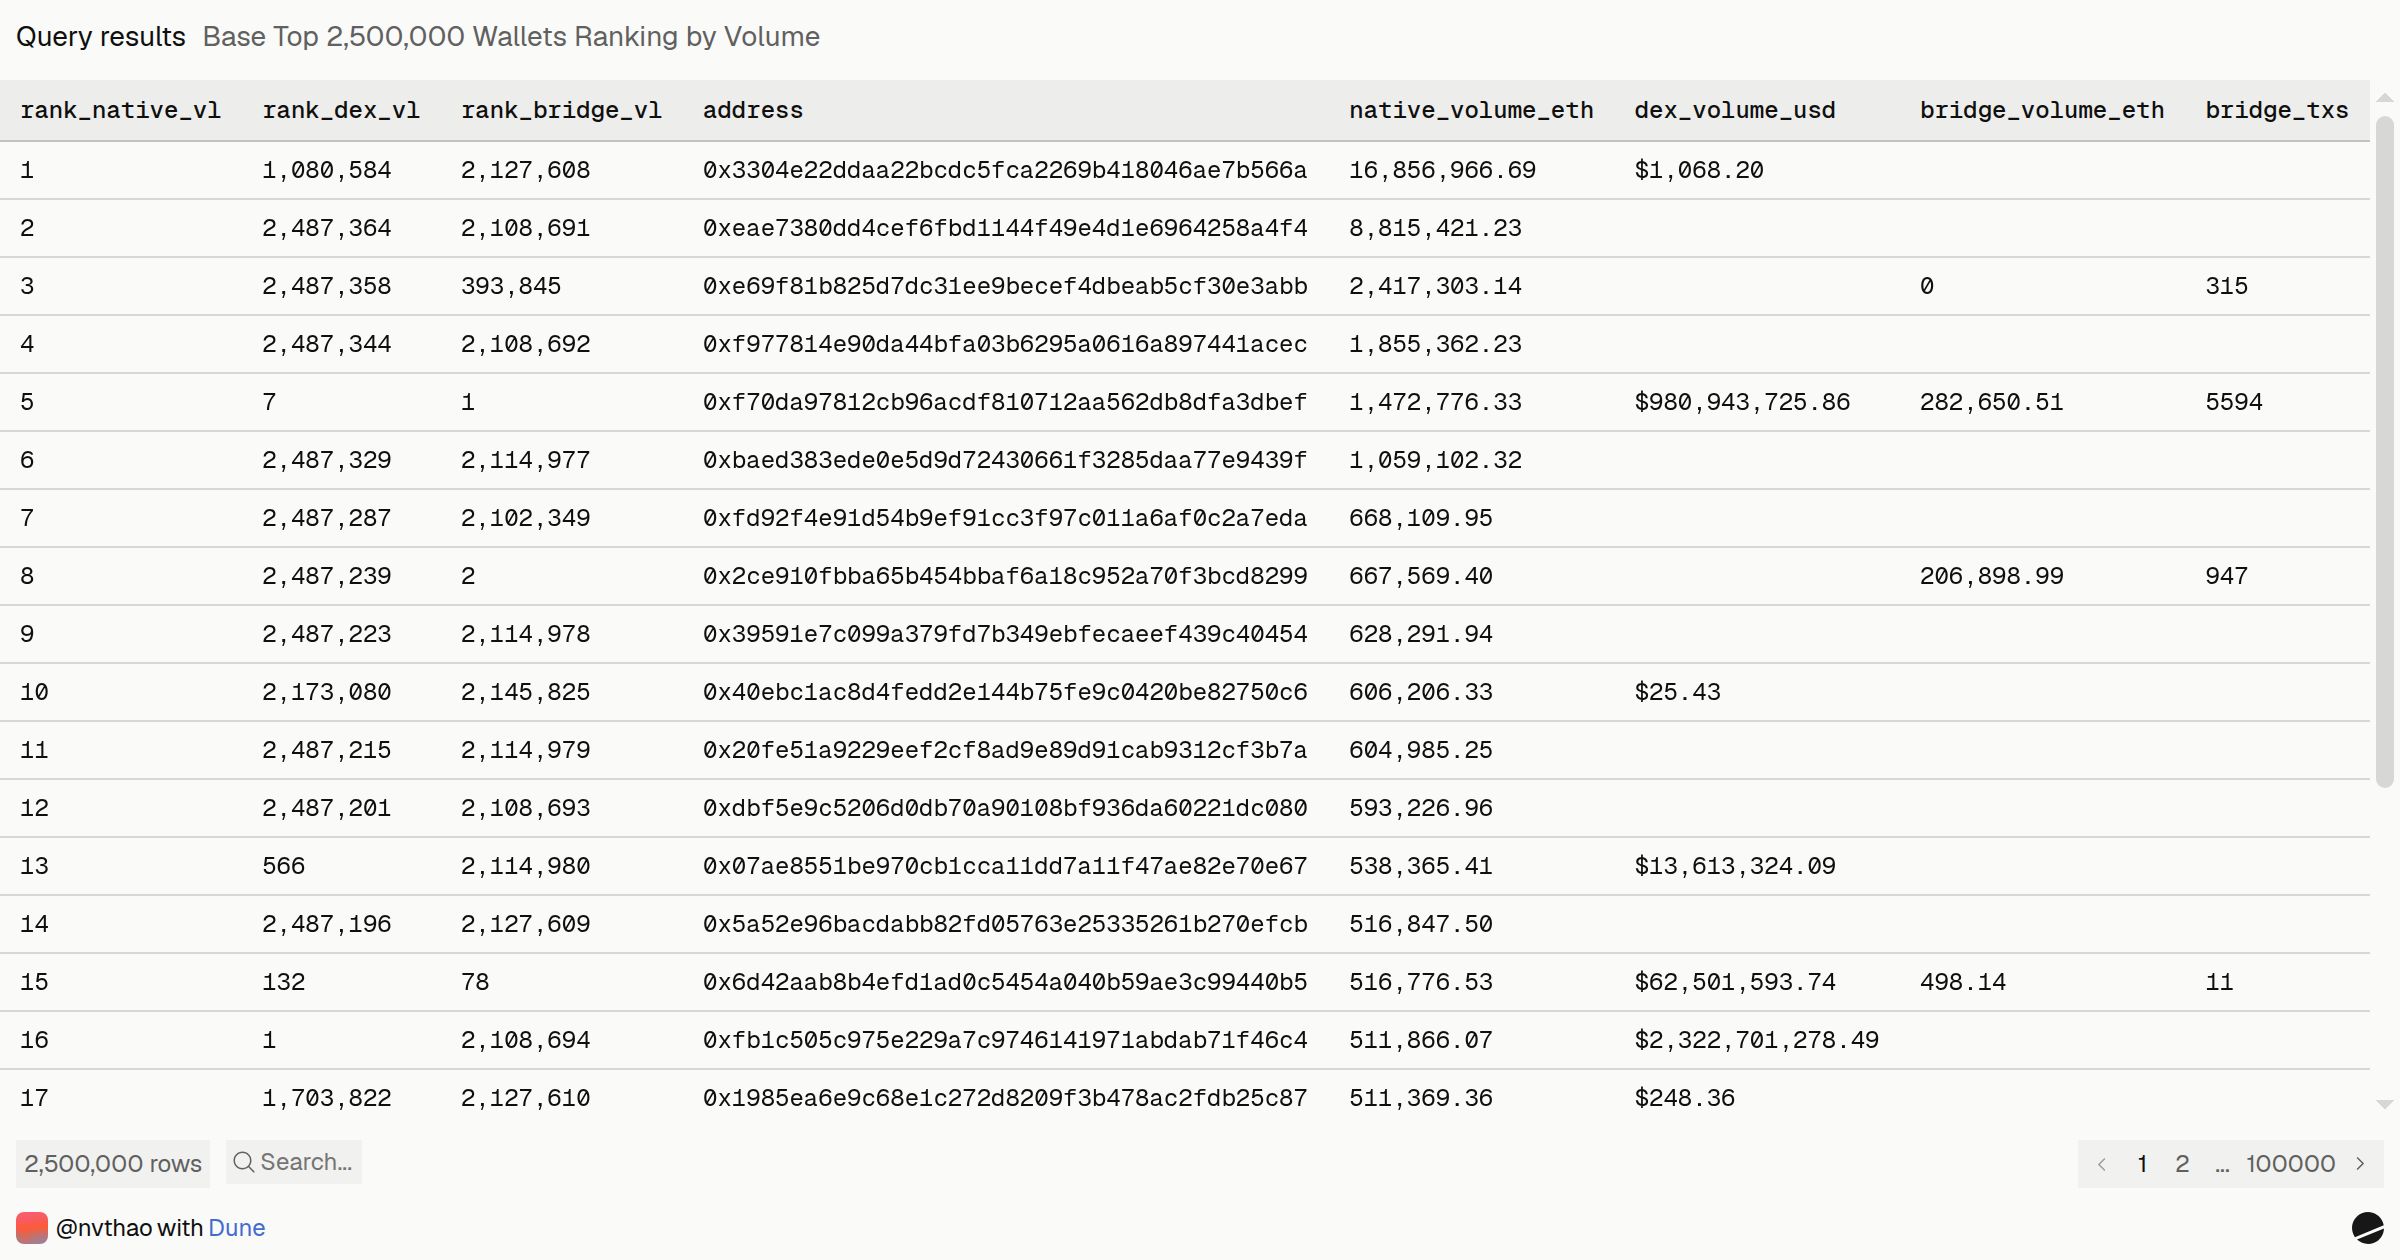Select dex volume $980,943,725.86 cell
The image size is (2400, 1260).
coord(1742,402)
